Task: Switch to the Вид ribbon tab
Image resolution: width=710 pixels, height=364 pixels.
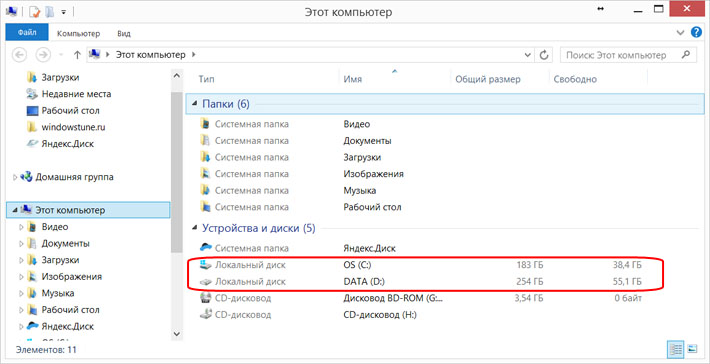Action: 124,34
